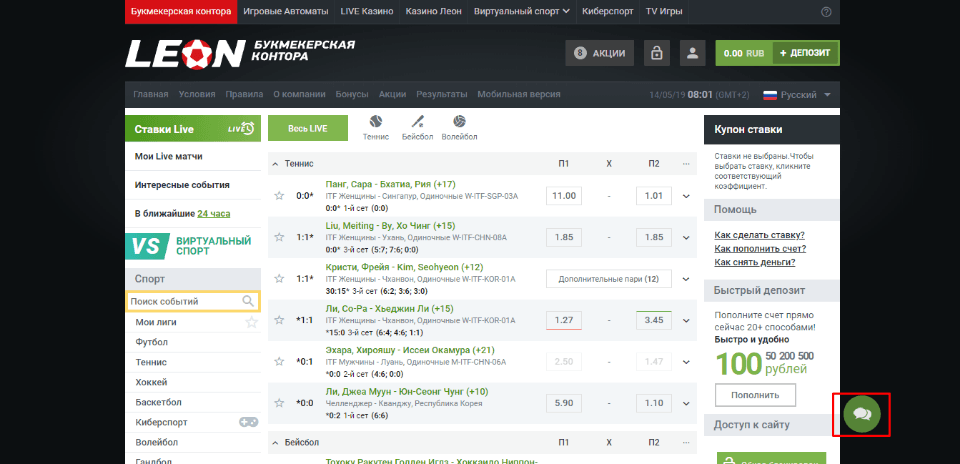Open the Результаты menu item
The image size is (960, 464).
pos(441,95)
